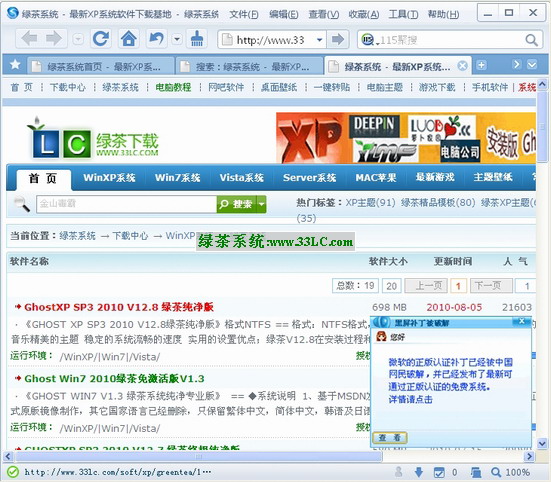Open the 下载中心 top link
This screenshot has height=482, width=551.
coord(68,87)
